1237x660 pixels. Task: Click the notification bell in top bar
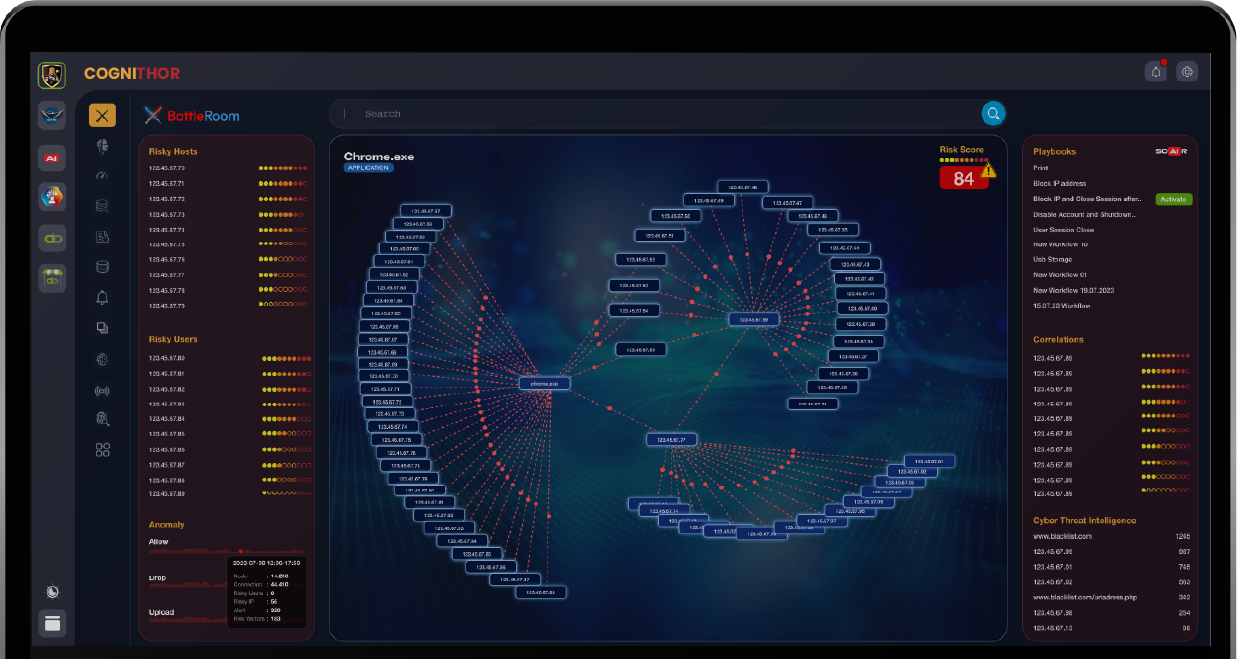coord(1156,71)
